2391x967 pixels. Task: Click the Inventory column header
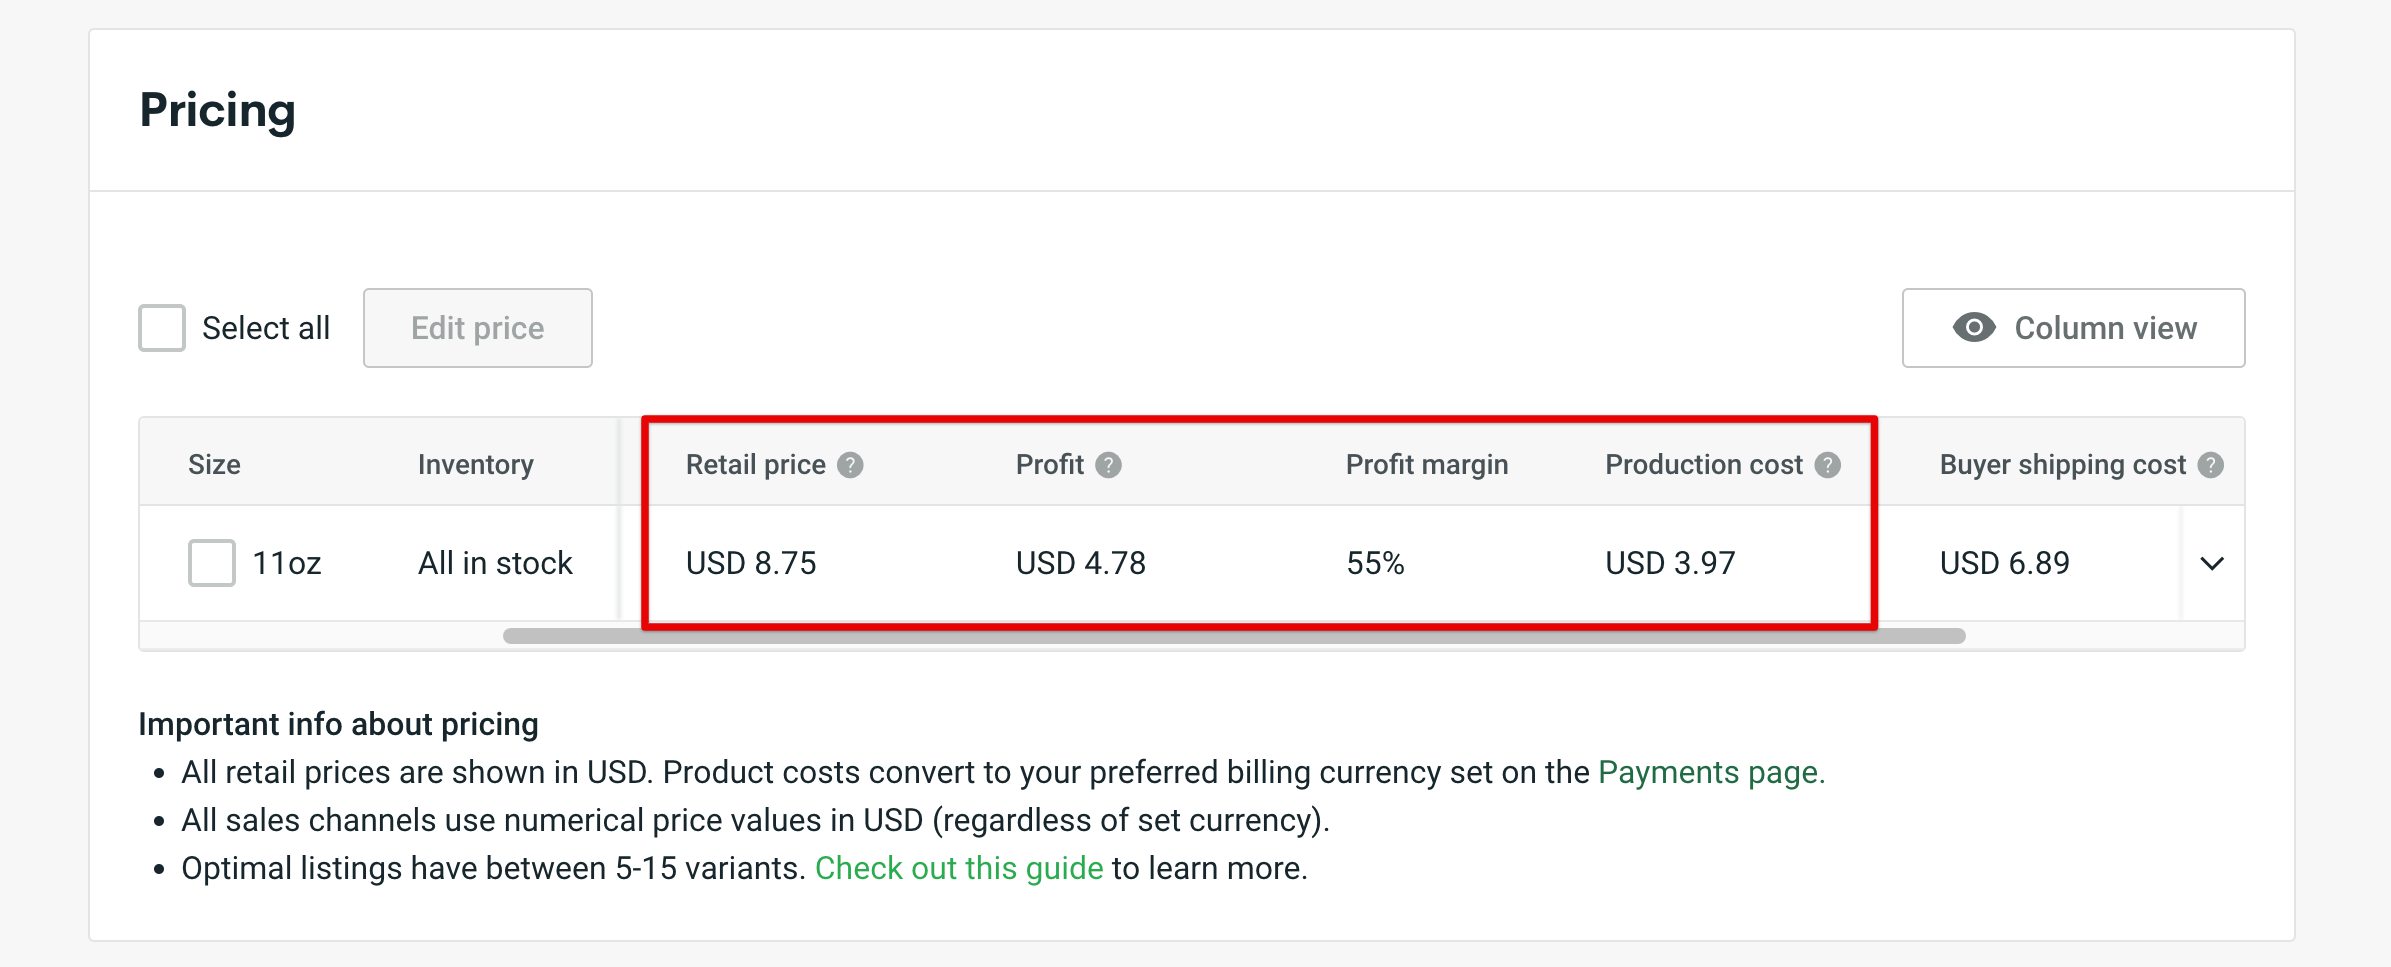[476, 463]
